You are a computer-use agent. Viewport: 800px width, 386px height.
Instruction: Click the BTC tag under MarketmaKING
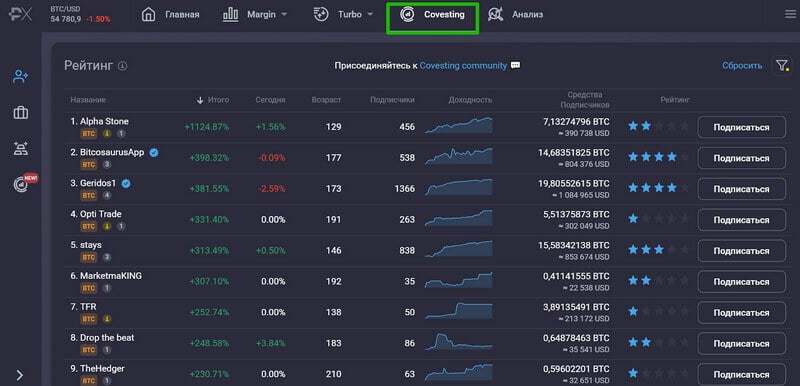pyautogui.click(x=89, y=288)
